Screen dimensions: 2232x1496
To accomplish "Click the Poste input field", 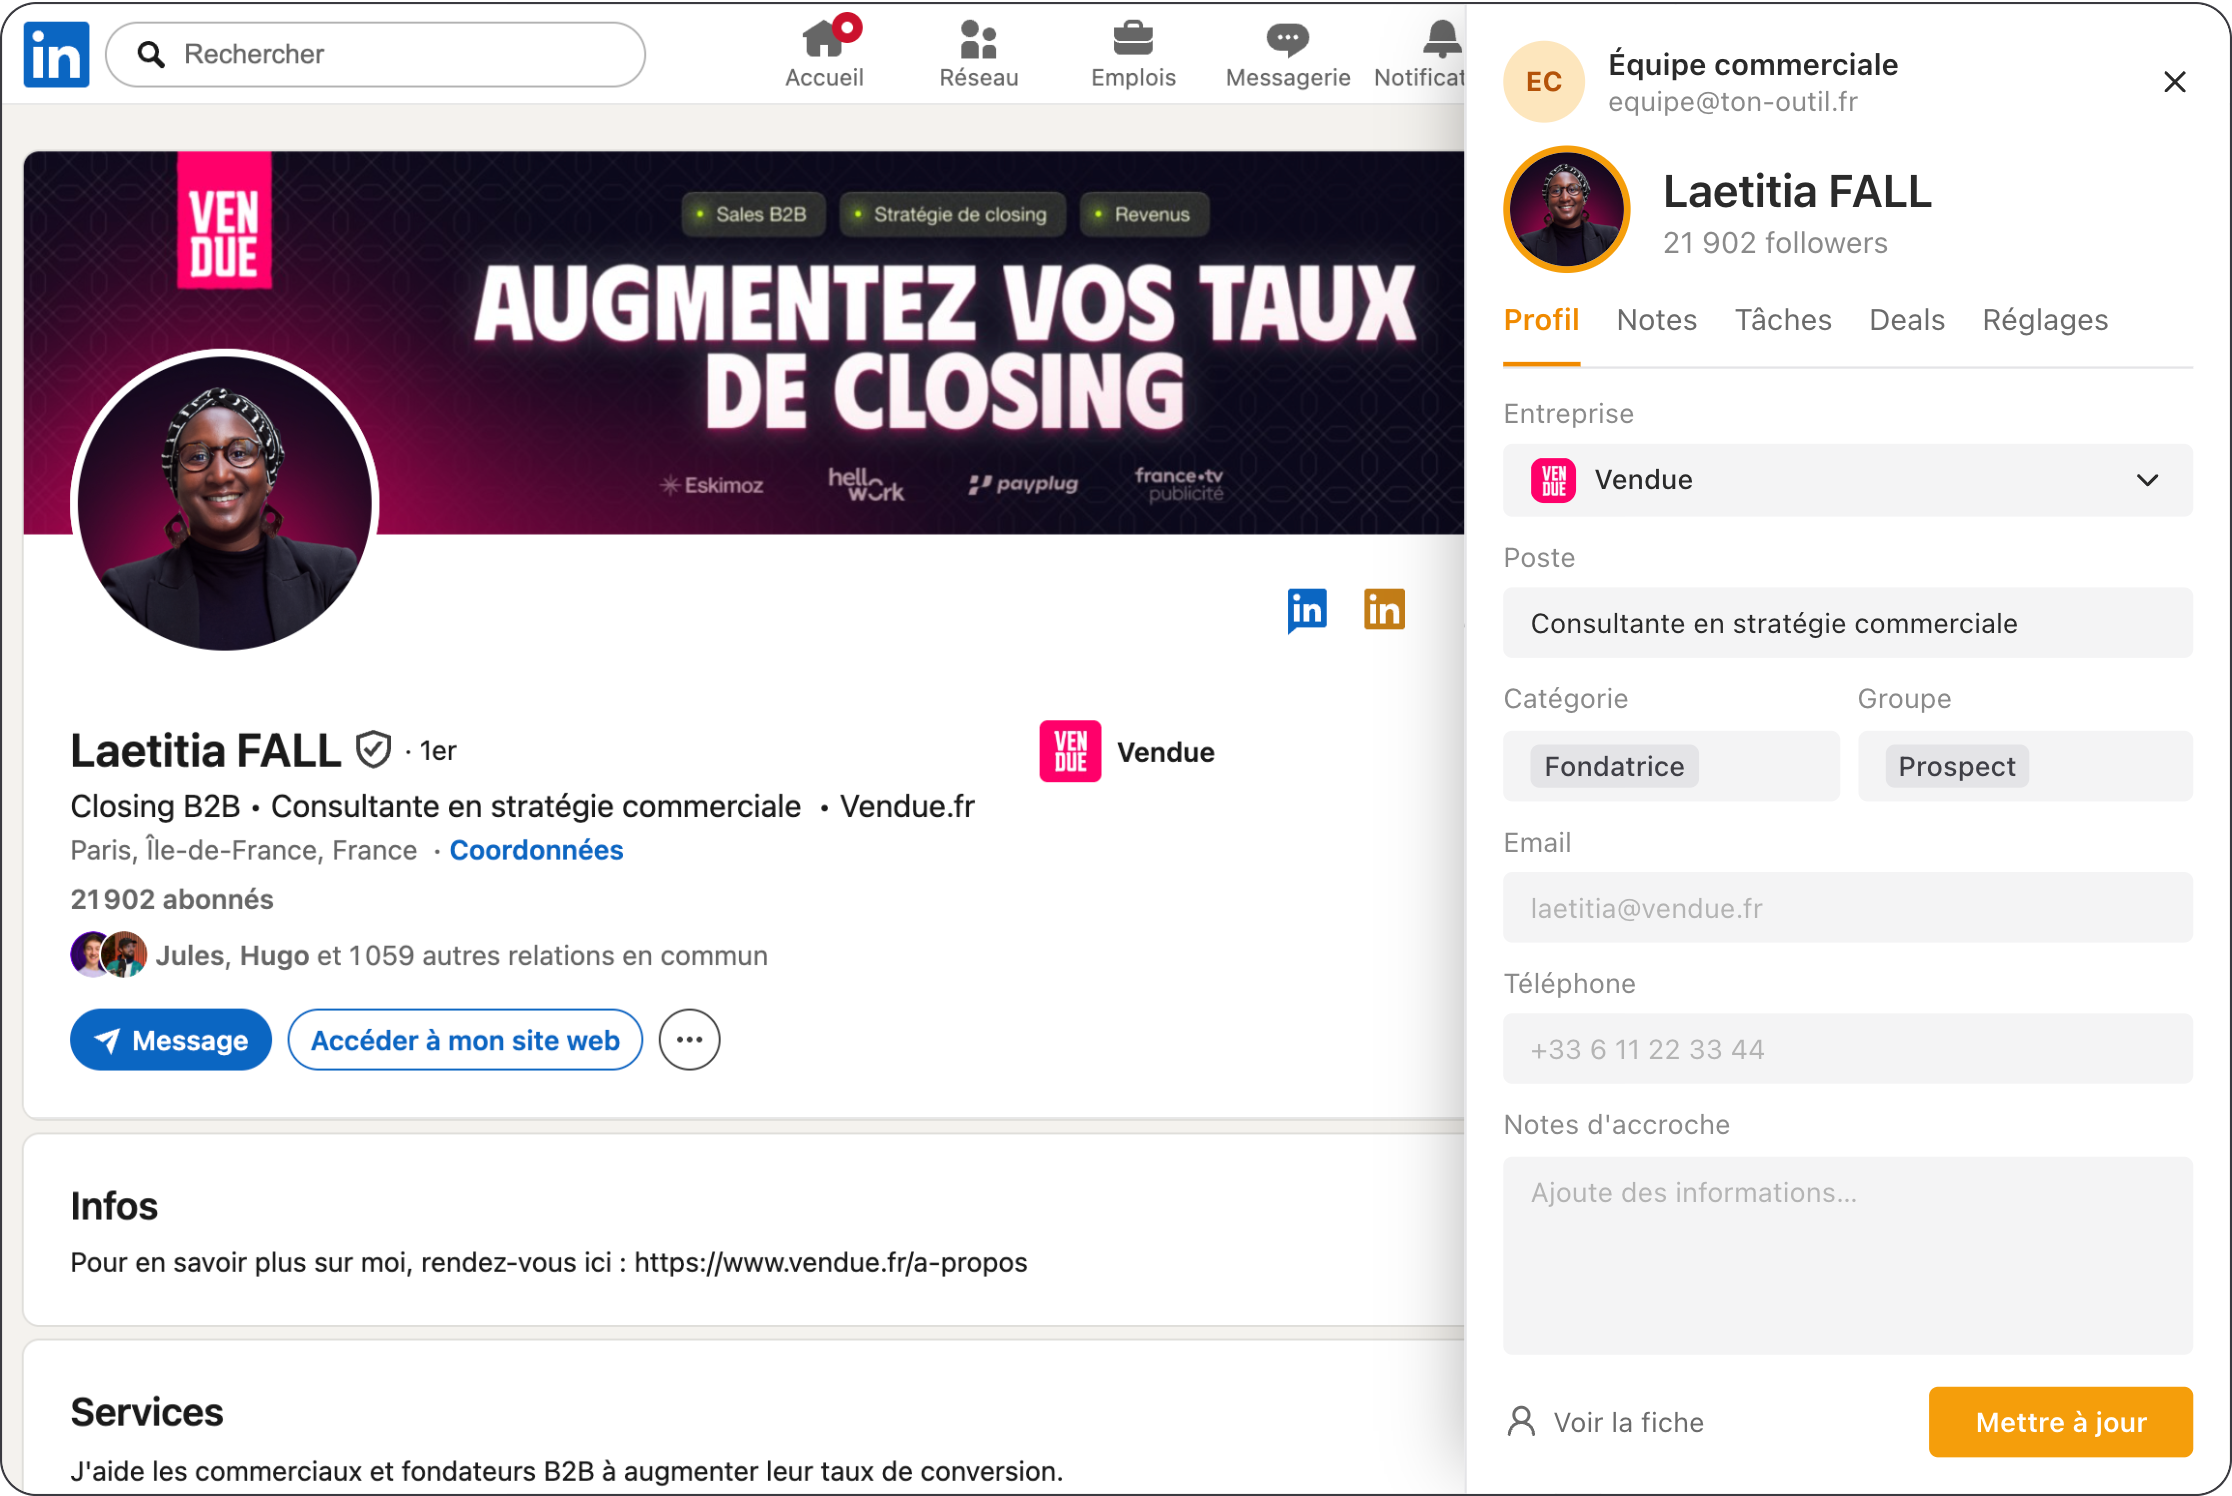I will [x=1847, y=623].
